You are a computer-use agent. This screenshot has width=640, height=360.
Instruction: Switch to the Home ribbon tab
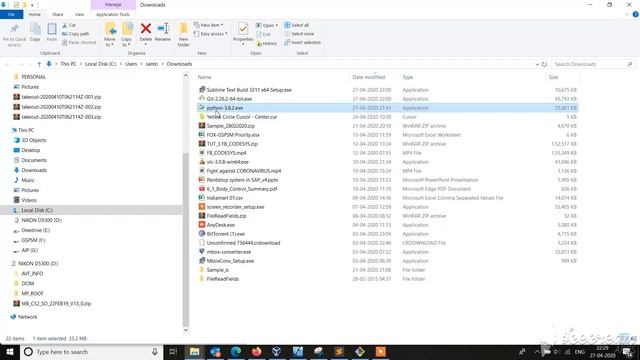point(35,15)
